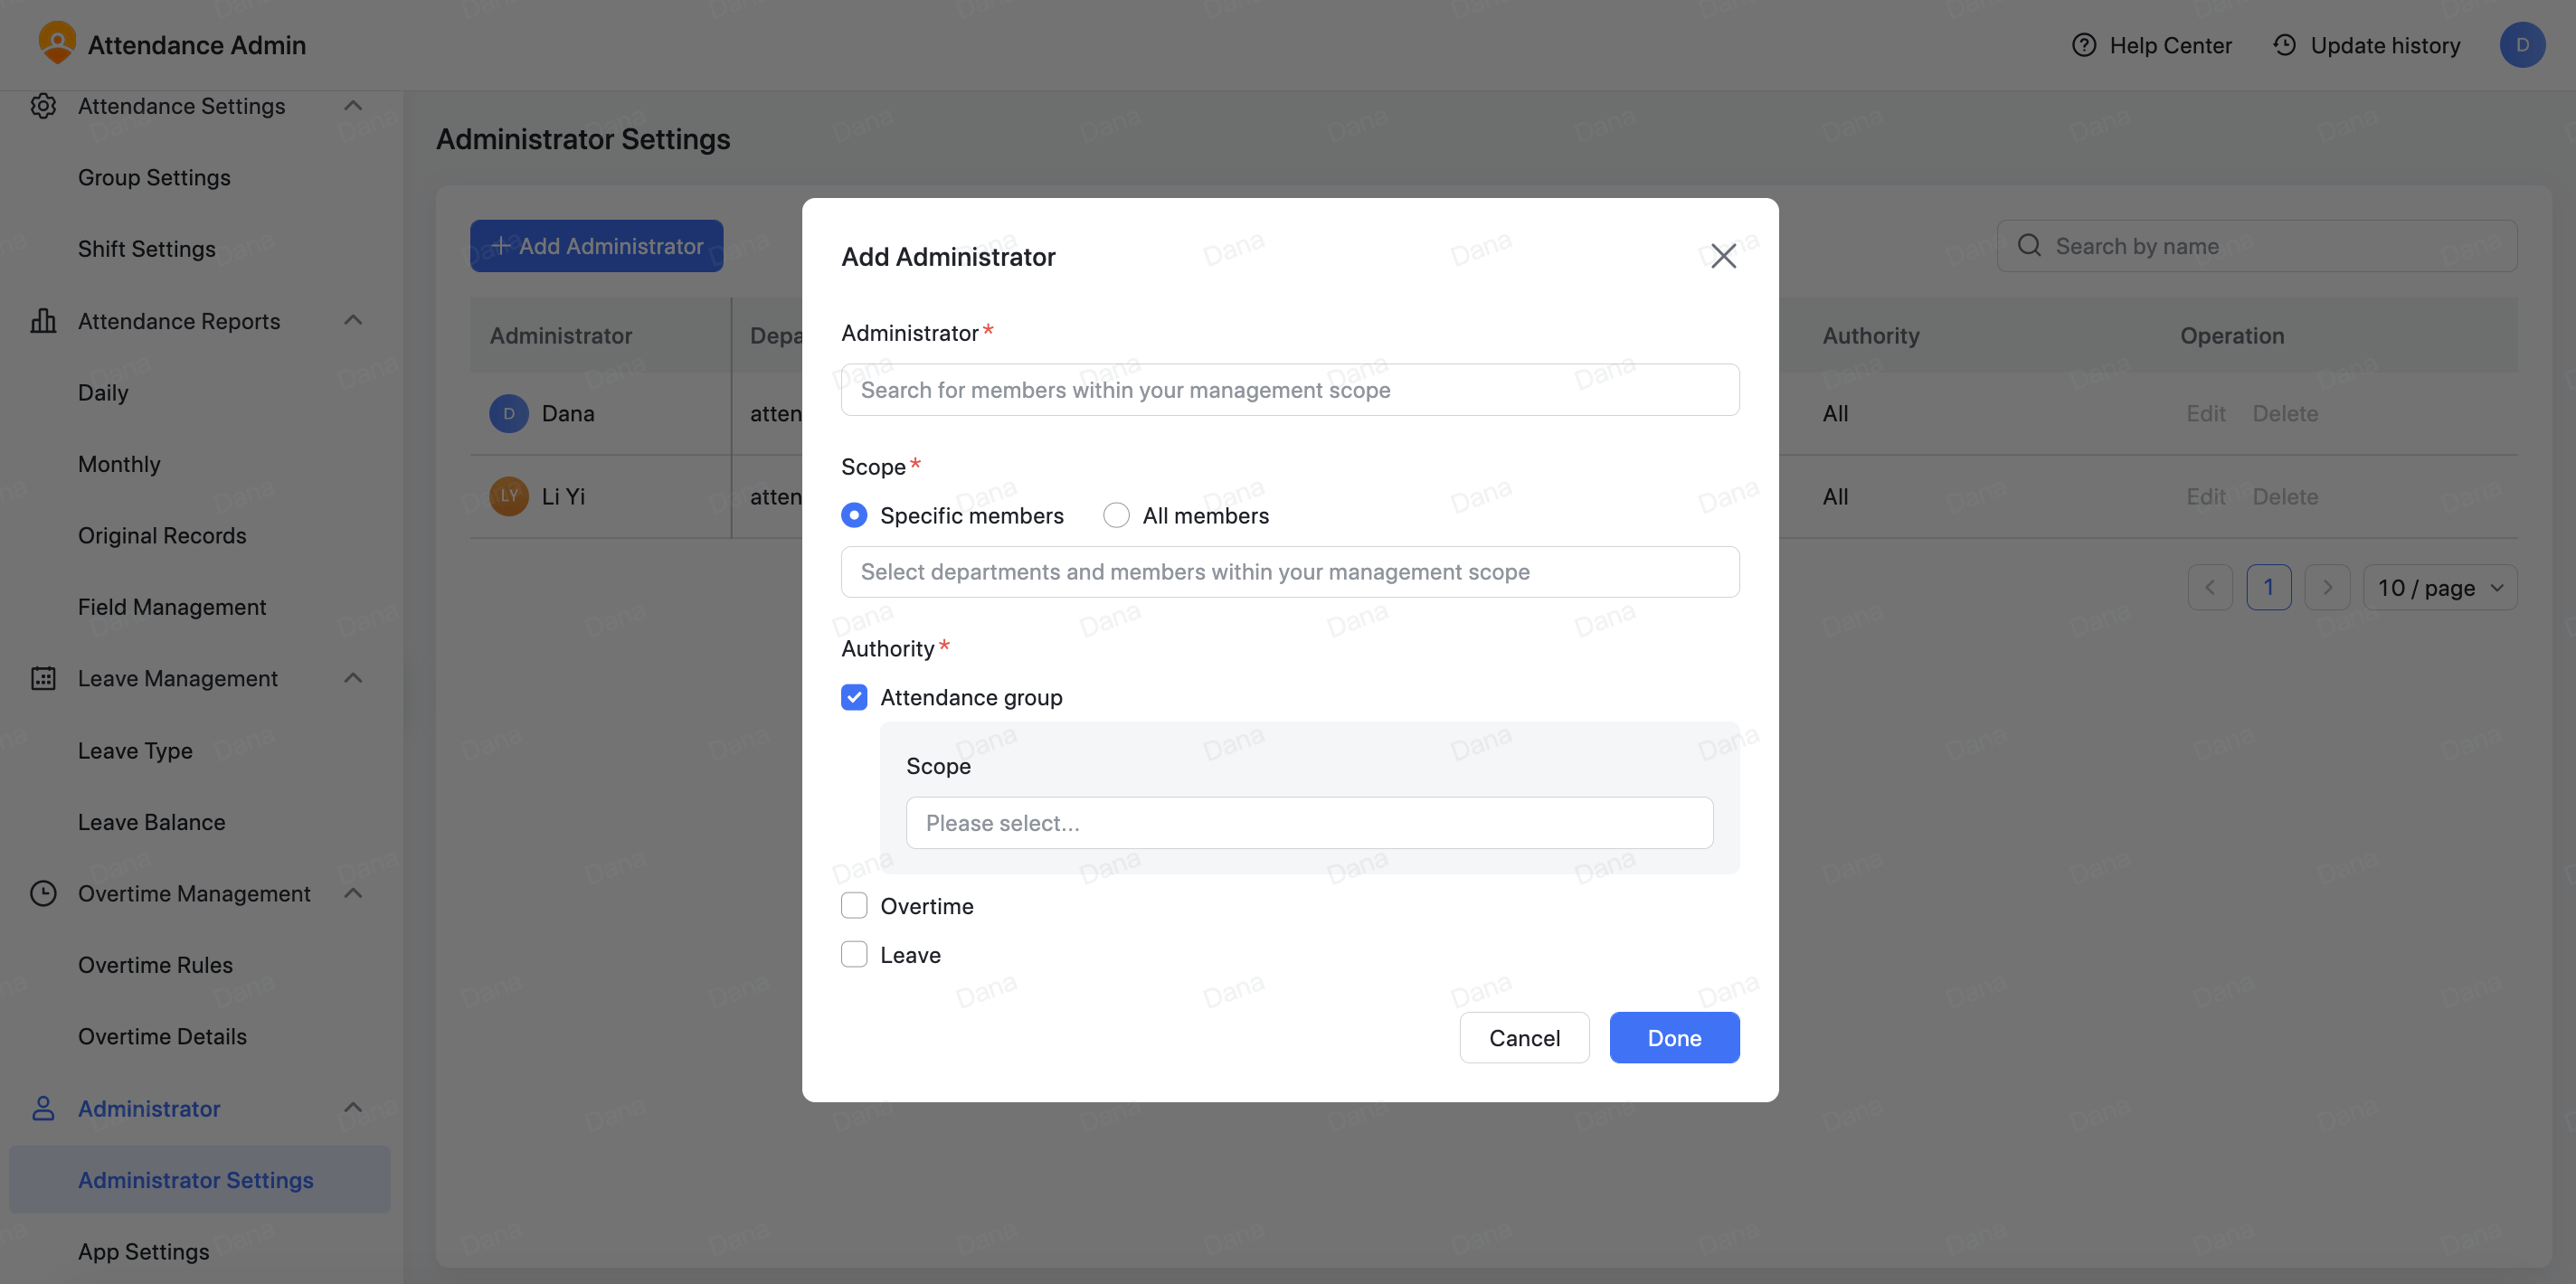This screenshot has height=1284, width=2576.
Task: Select the Attendance Reports chart icon
Action: pyautogui.click(x=44, y=321)
